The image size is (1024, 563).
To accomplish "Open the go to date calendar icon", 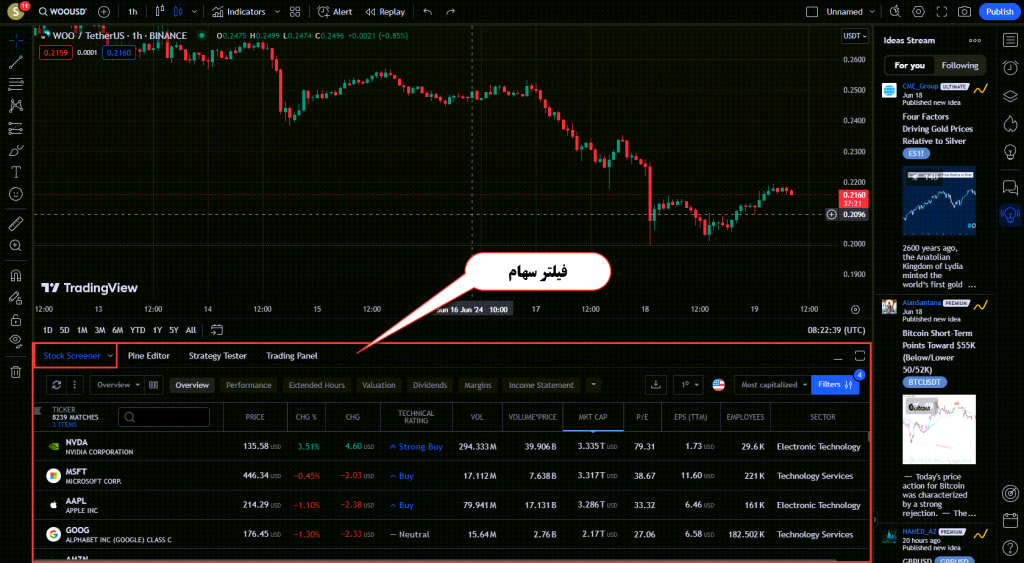I will pos(217,330).
